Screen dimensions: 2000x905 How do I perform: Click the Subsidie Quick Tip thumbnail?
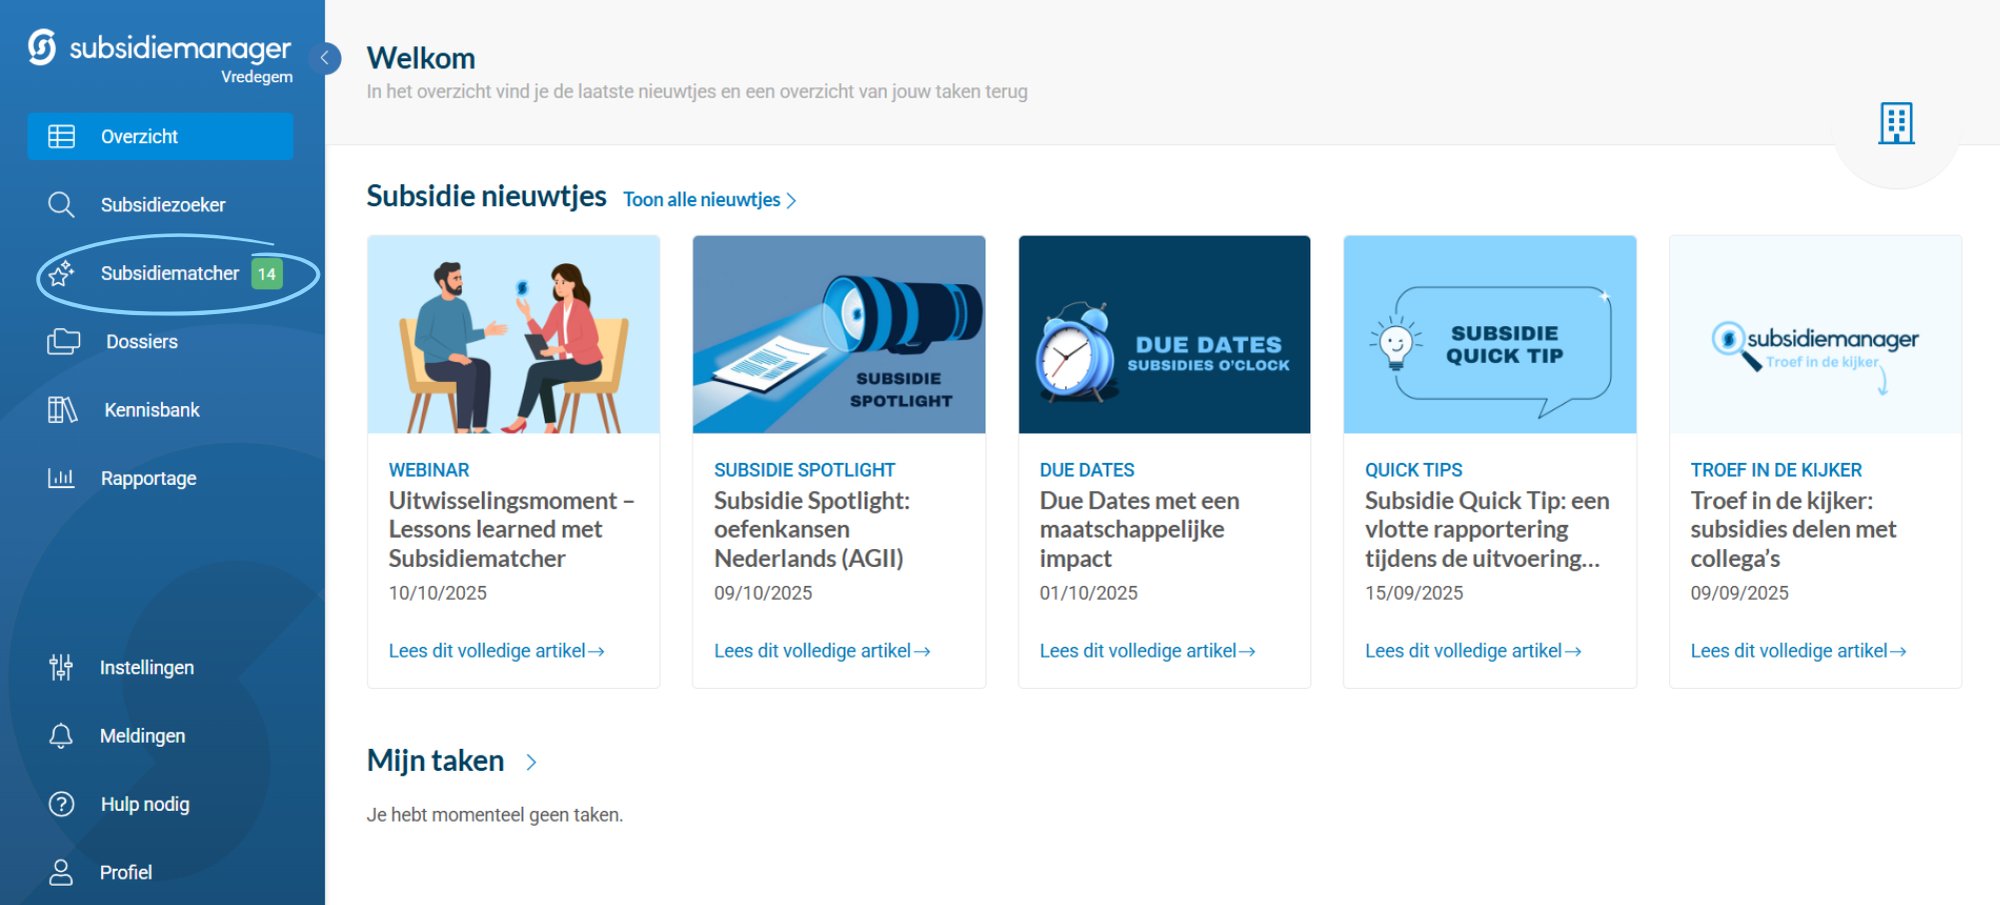pos(1489,334)
